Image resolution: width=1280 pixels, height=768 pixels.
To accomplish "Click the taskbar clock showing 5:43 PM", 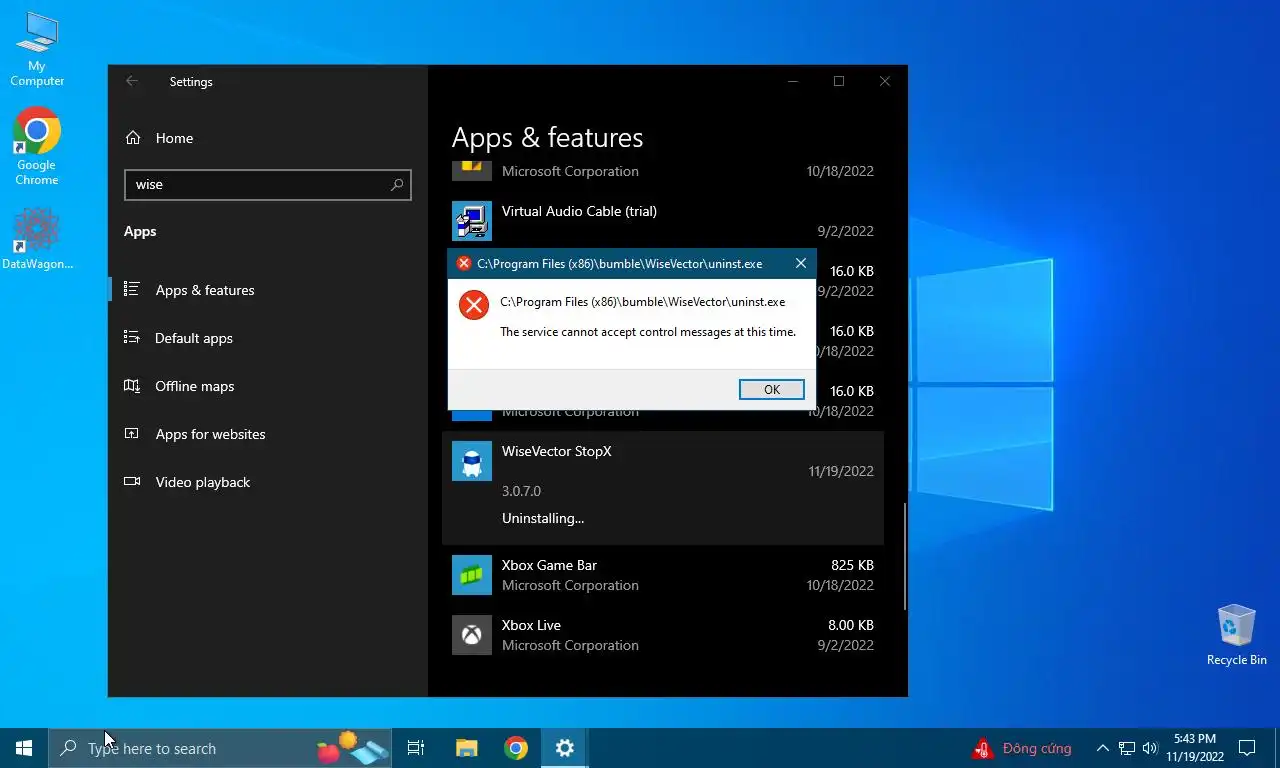I will [x=1194, y=748].
